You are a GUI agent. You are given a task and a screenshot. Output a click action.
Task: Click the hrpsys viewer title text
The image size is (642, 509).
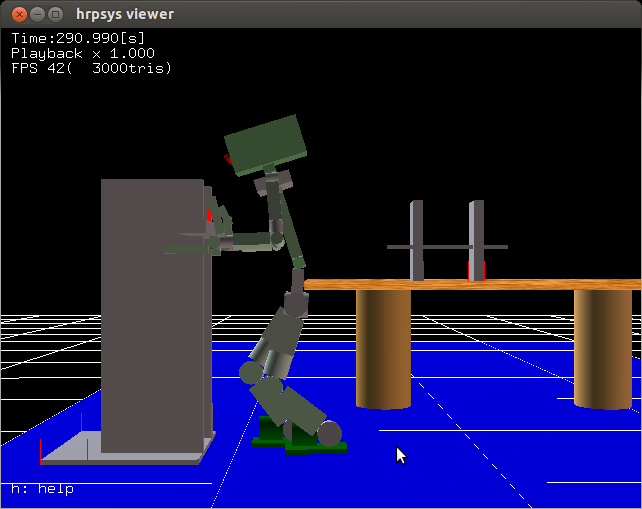tap(125, 14)
